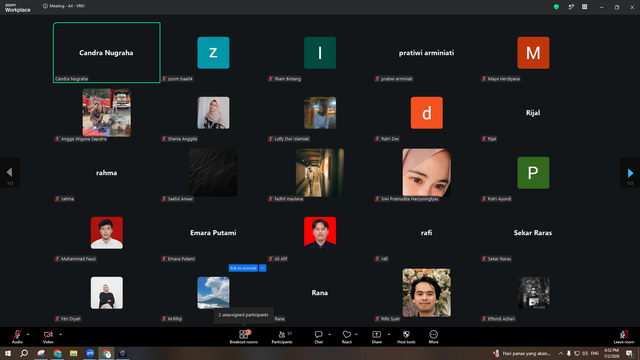Open Breakout rooms panel
640x360 pixels.
point(244,337)
